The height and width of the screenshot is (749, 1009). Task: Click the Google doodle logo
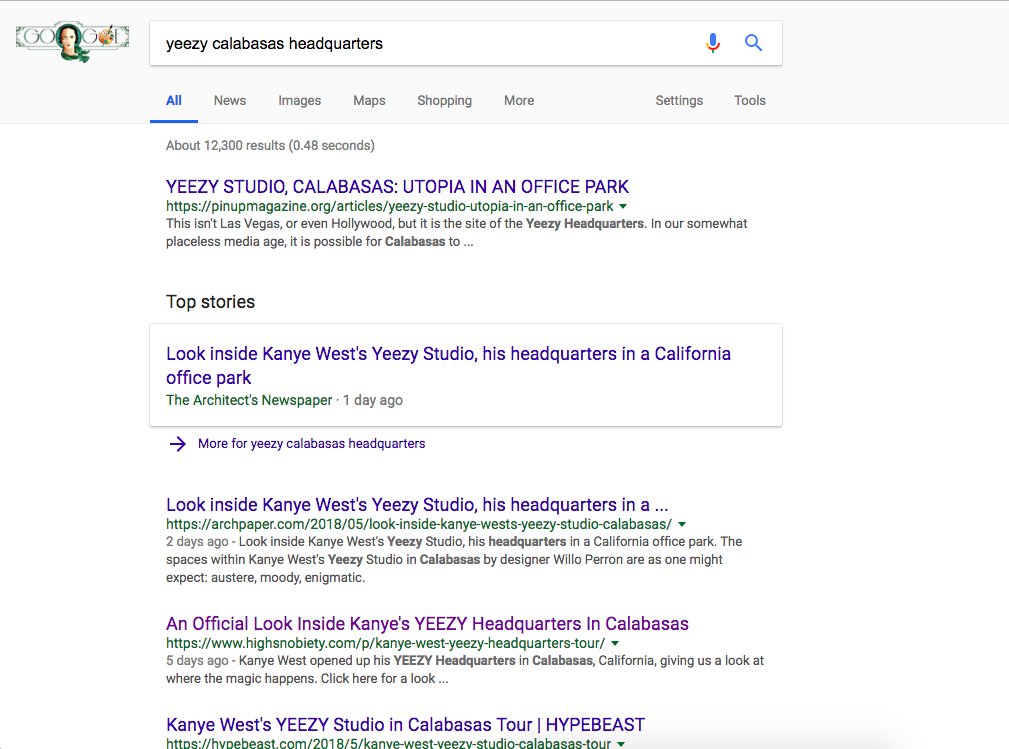(x=73, y=41)
